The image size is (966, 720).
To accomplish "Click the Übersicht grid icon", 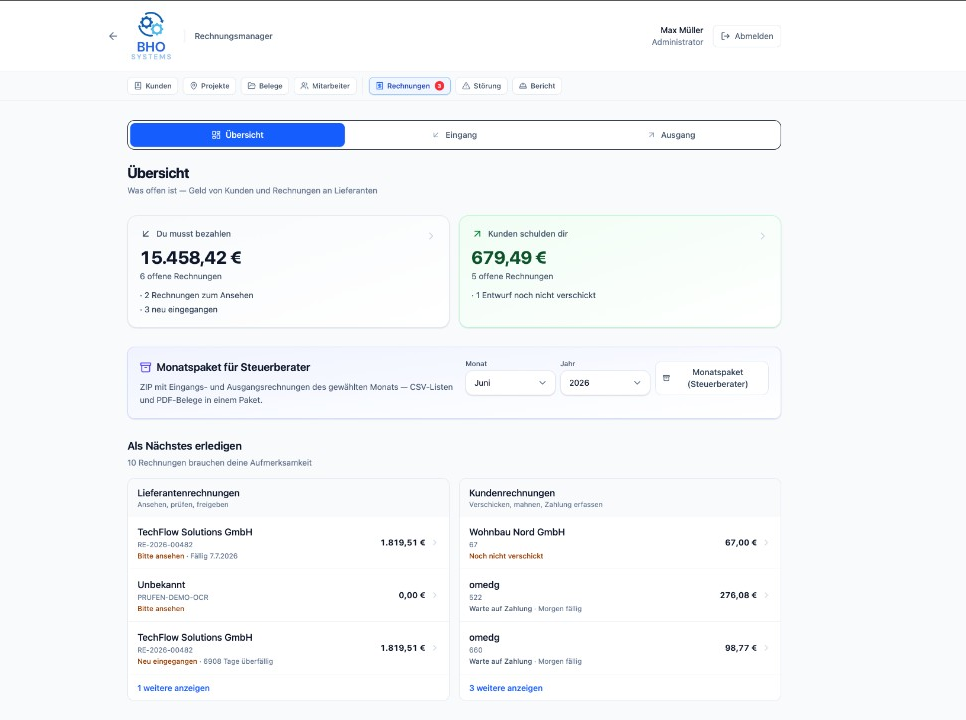I will pyautogui.click(x=216, y=135).
